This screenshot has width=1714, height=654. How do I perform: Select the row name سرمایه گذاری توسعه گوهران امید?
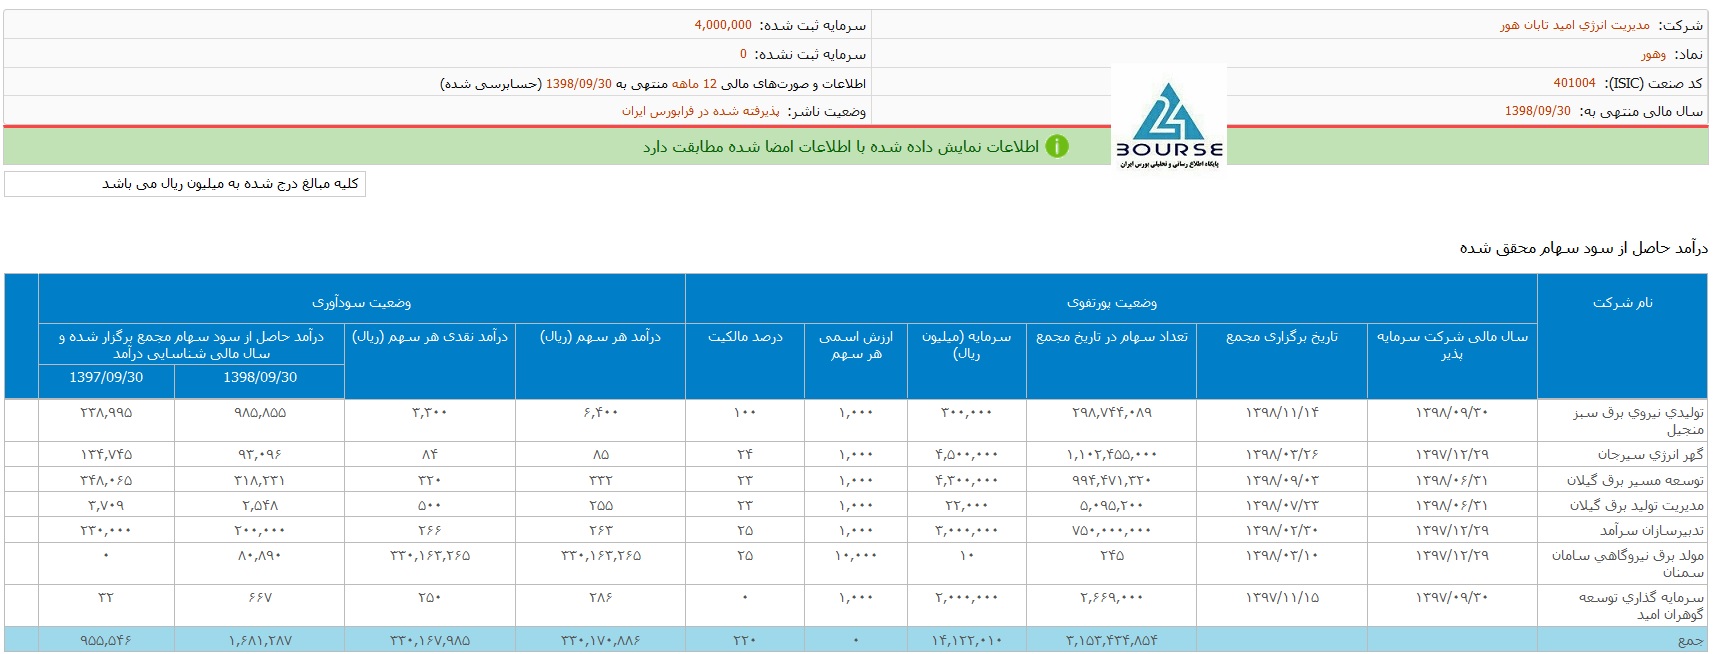(x=1642, y=606)
